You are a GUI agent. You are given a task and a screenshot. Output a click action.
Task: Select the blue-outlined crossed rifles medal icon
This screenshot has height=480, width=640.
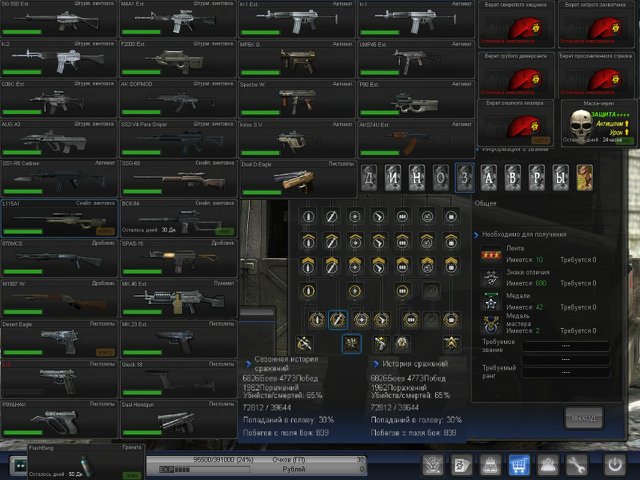pyautogui.click(x=351, y=343)
